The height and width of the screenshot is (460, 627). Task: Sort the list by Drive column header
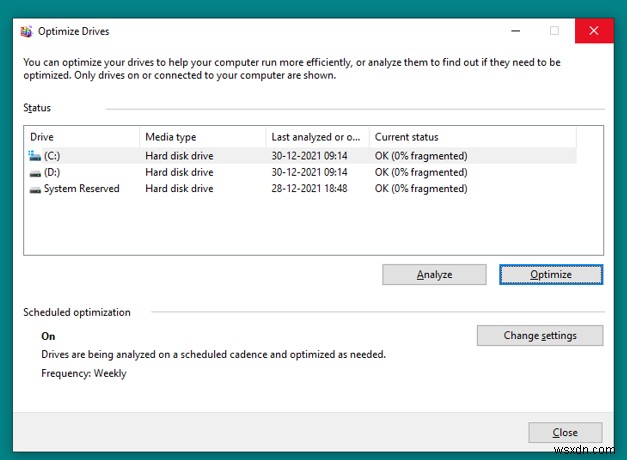click(x=80, y=137)
